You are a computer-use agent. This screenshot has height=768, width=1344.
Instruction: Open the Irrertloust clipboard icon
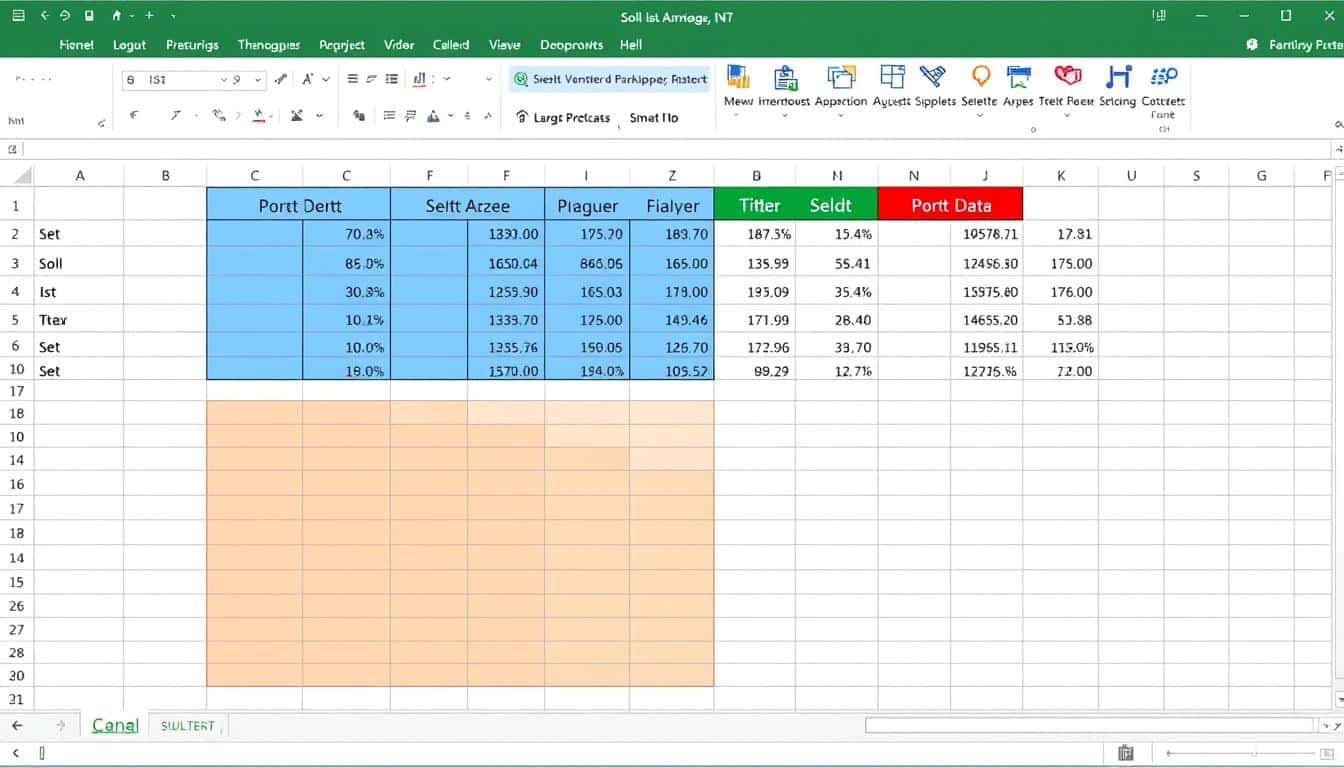pos(786,78)
